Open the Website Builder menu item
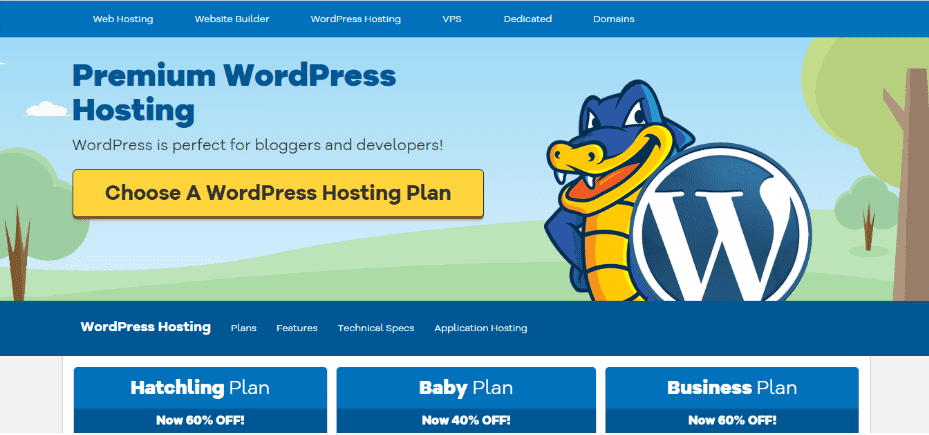Image resolution: width=929 pixels, height=435 pixels. pyautogui.click(x=232, y=19)
